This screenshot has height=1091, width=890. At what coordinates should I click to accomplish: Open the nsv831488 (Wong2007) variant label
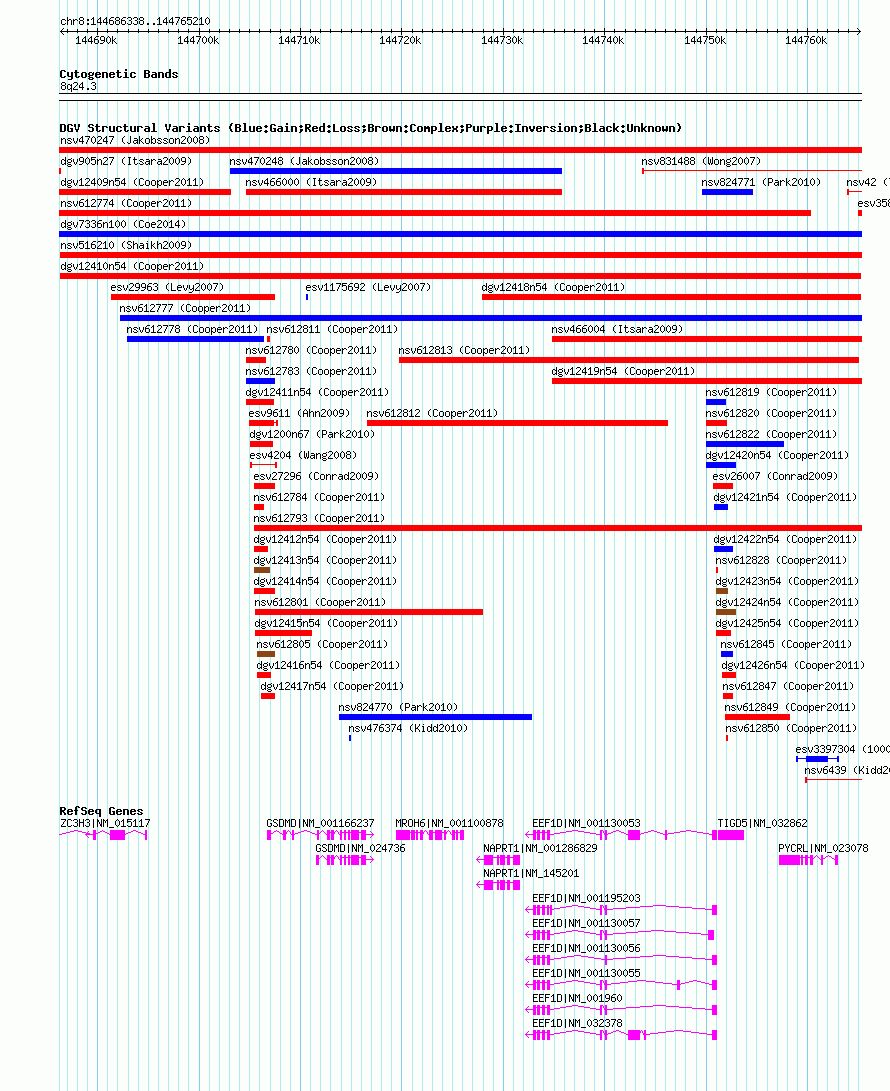click(x=701, y=161)
